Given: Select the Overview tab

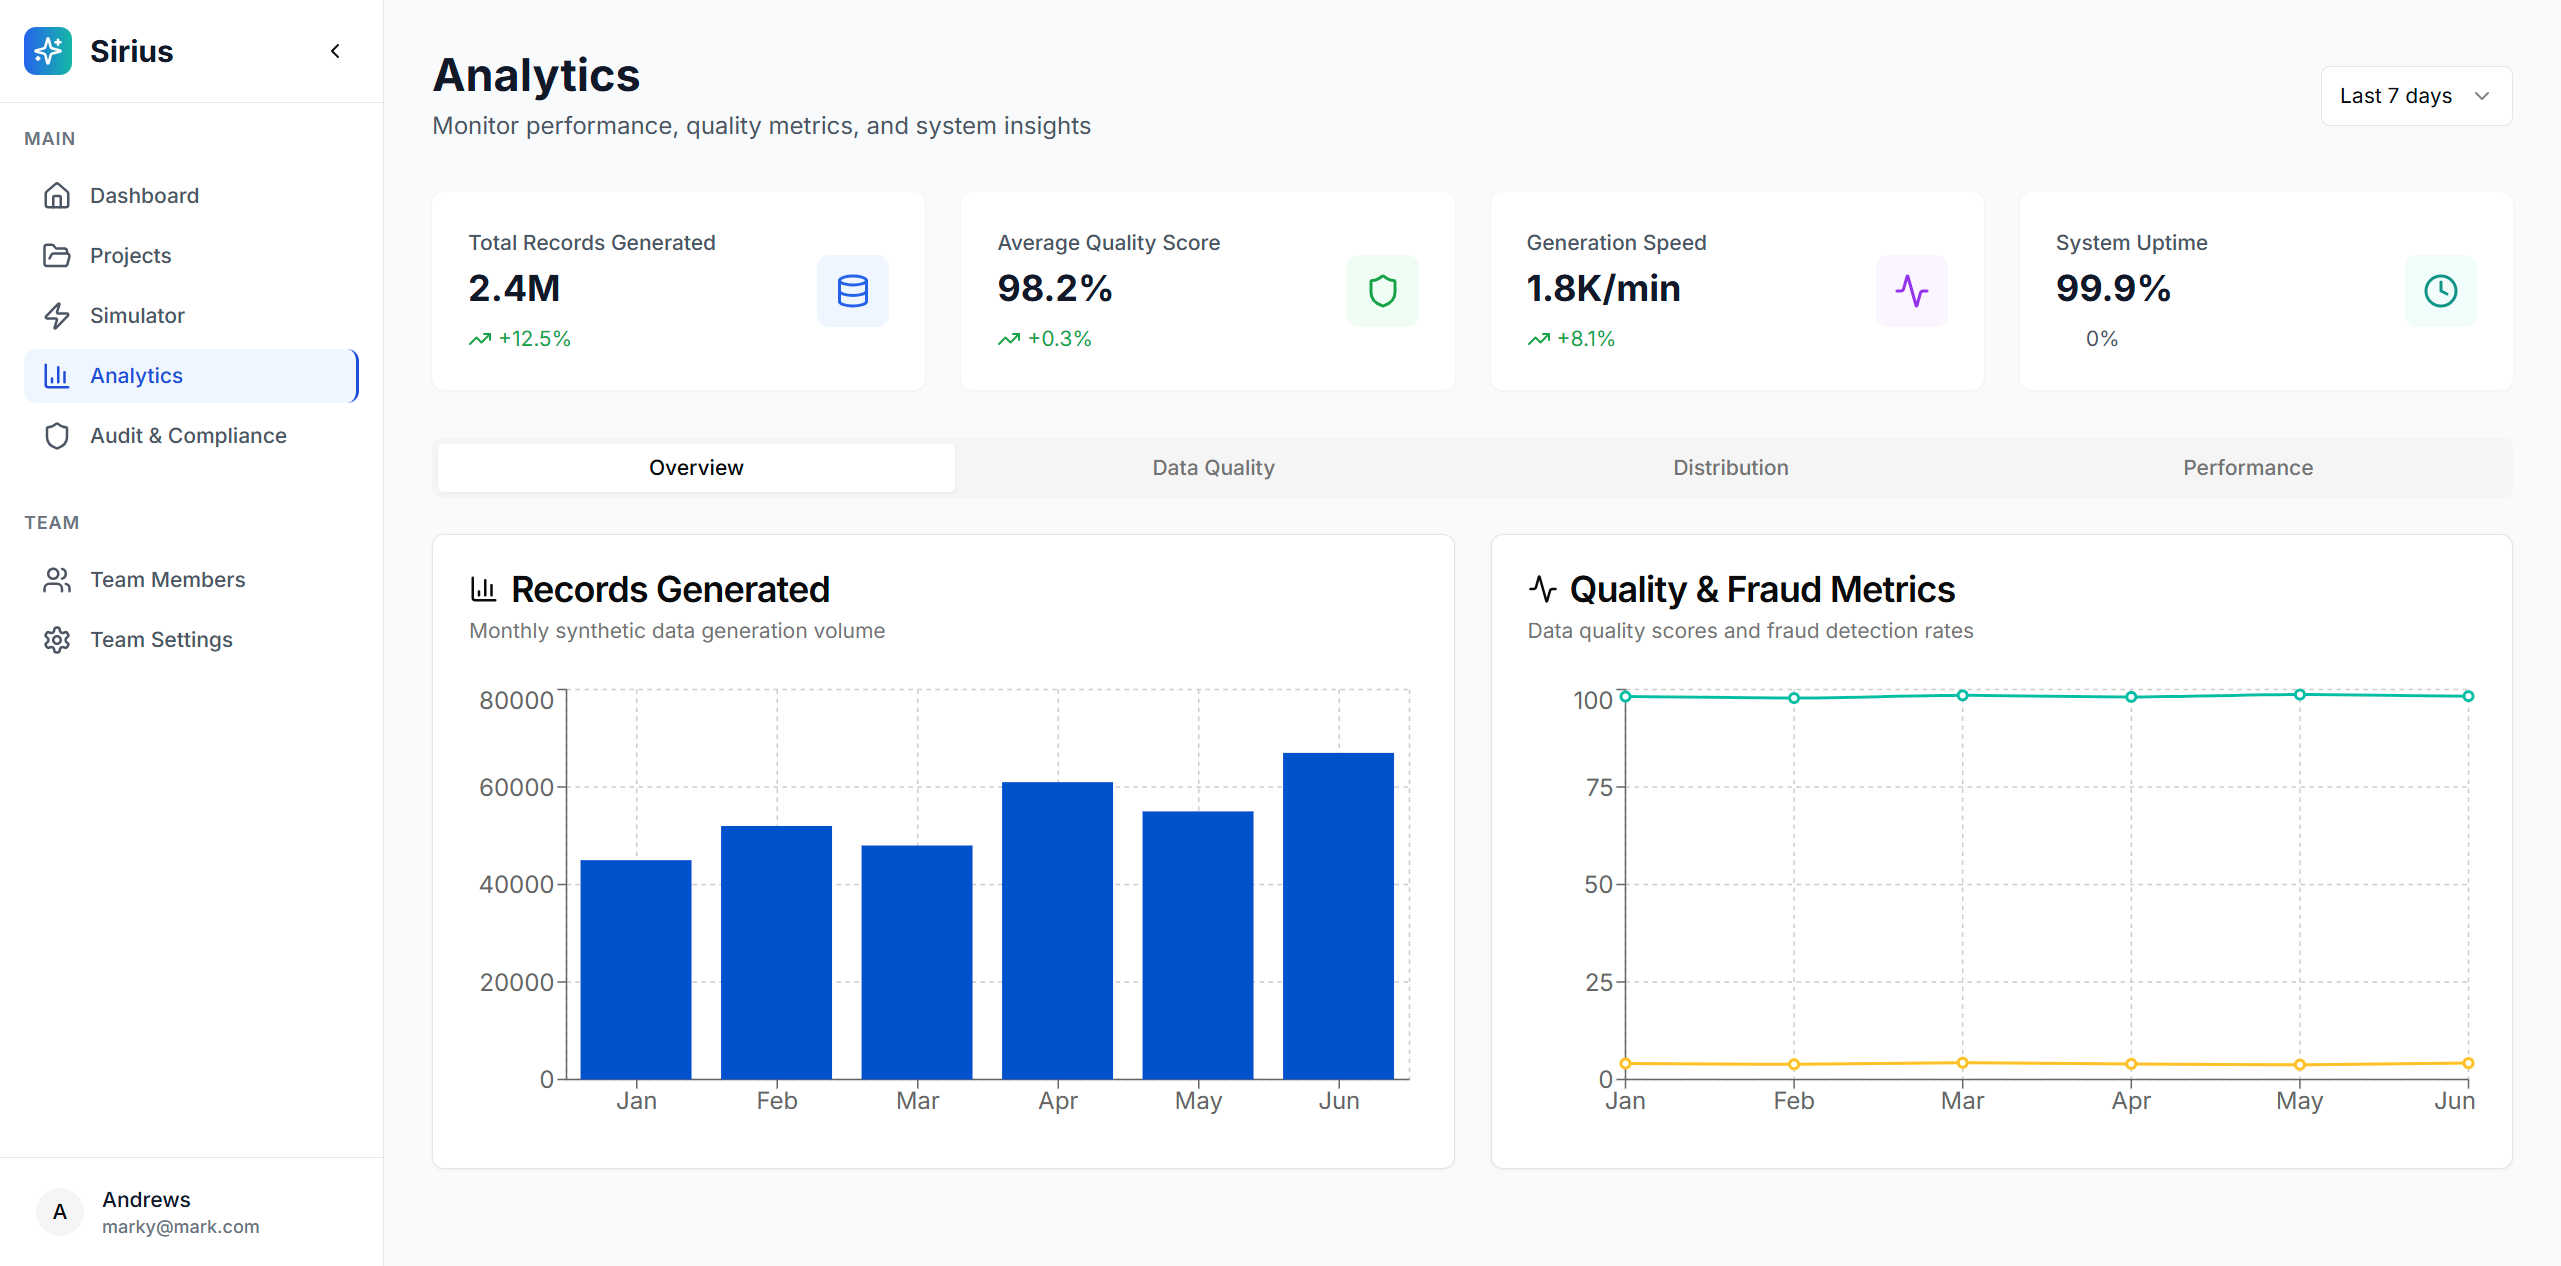Looking at the screenshot, I should coord(696,468).
